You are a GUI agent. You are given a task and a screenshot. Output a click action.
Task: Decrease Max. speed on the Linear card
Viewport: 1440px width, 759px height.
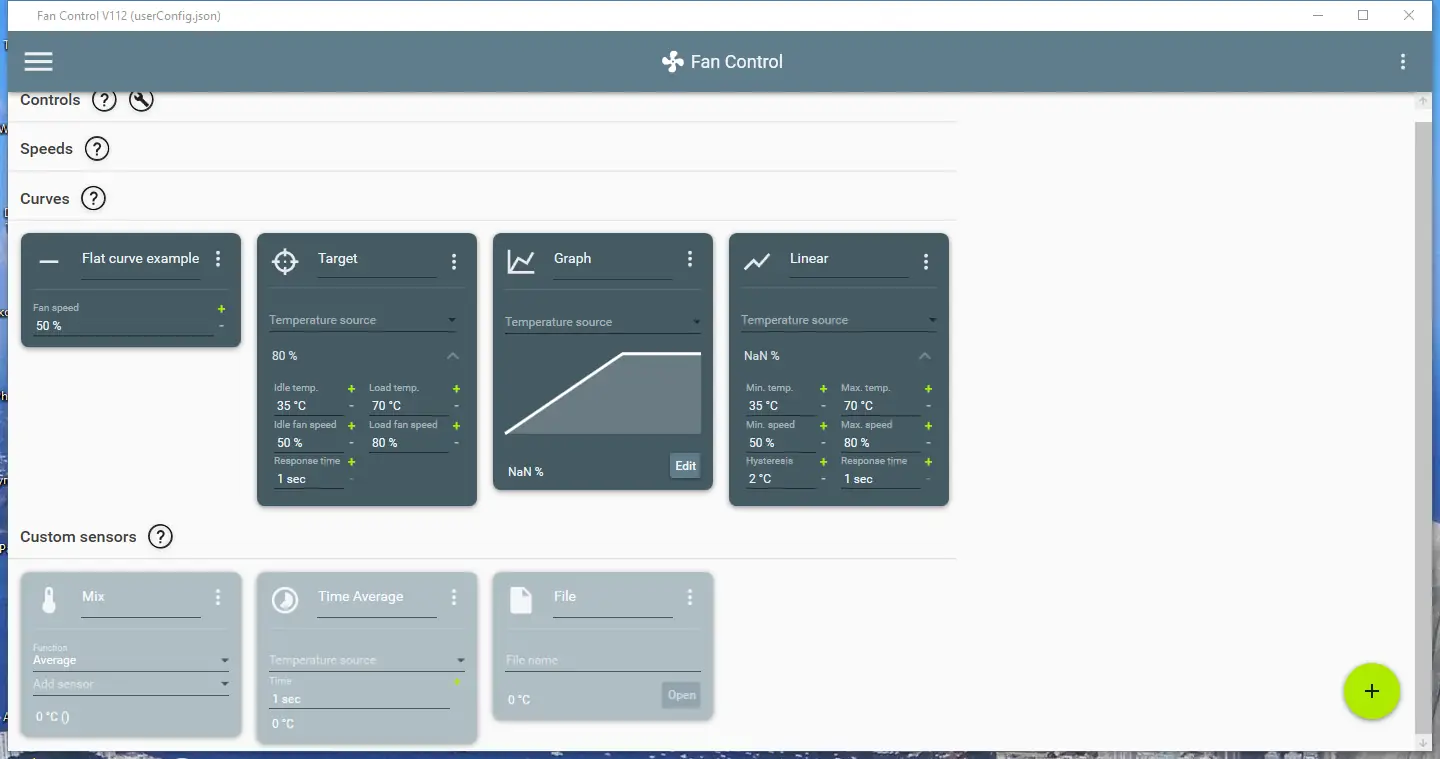coord(928,443)
